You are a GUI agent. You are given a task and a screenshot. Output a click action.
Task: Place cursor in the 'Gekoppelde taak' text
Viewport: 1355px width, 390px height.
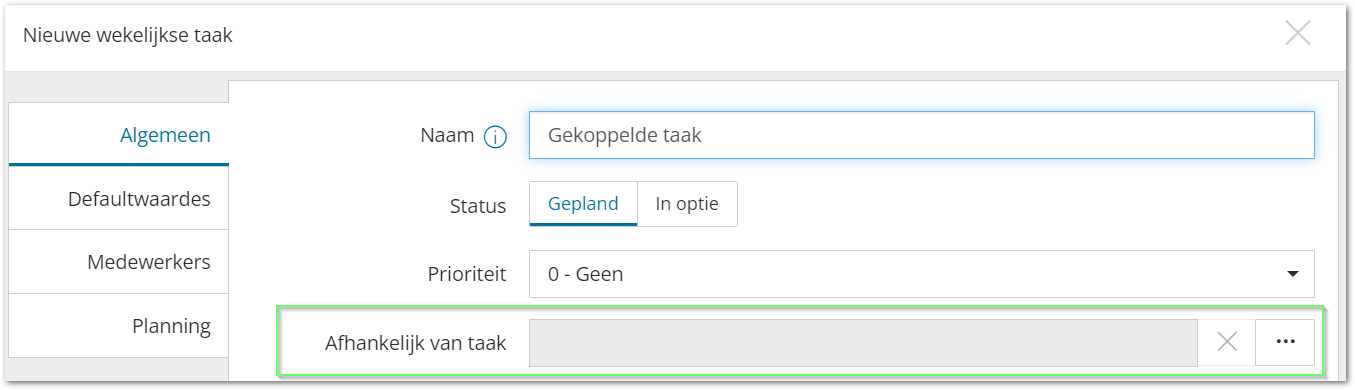(625, 135)
